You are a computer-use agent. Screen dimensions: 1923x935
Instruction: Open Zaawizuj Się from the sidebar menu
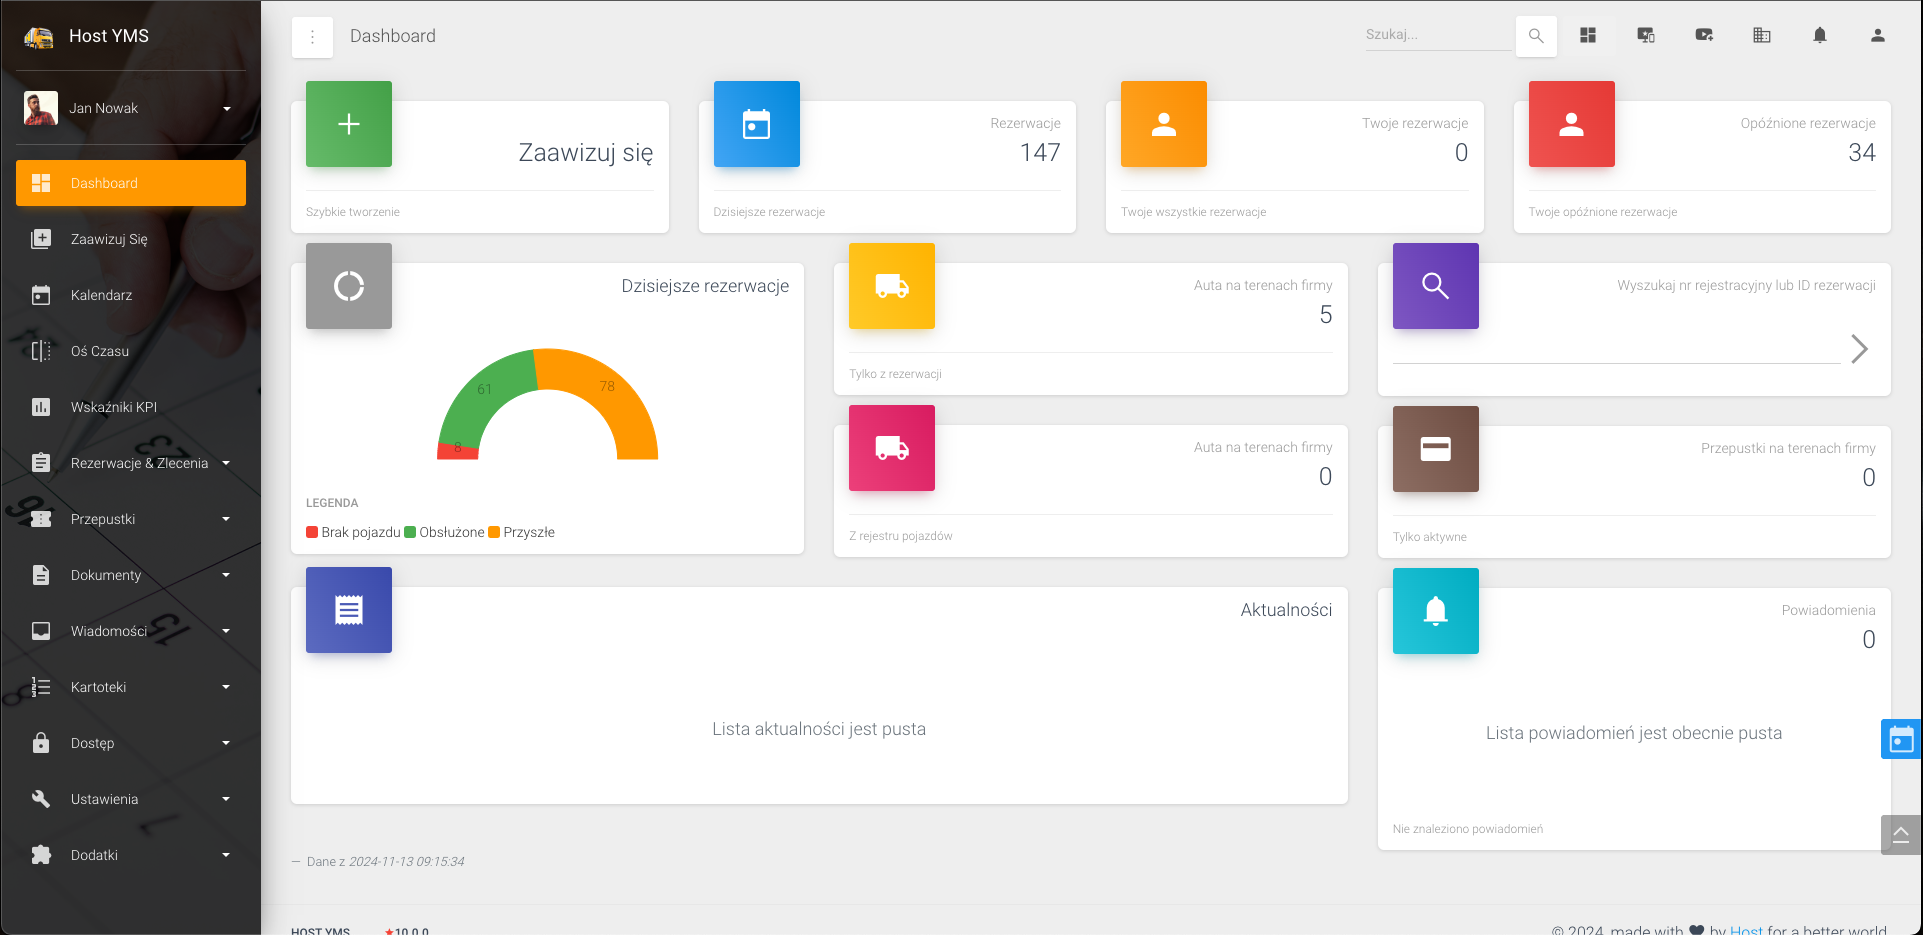[111, 239]
